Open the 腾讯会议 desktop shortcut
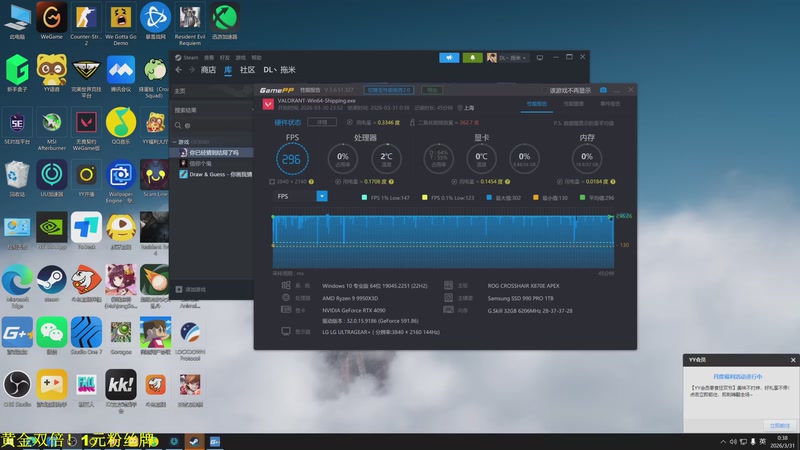The height and width of the screenshot is (450, 800). click(x=121, y=73)
